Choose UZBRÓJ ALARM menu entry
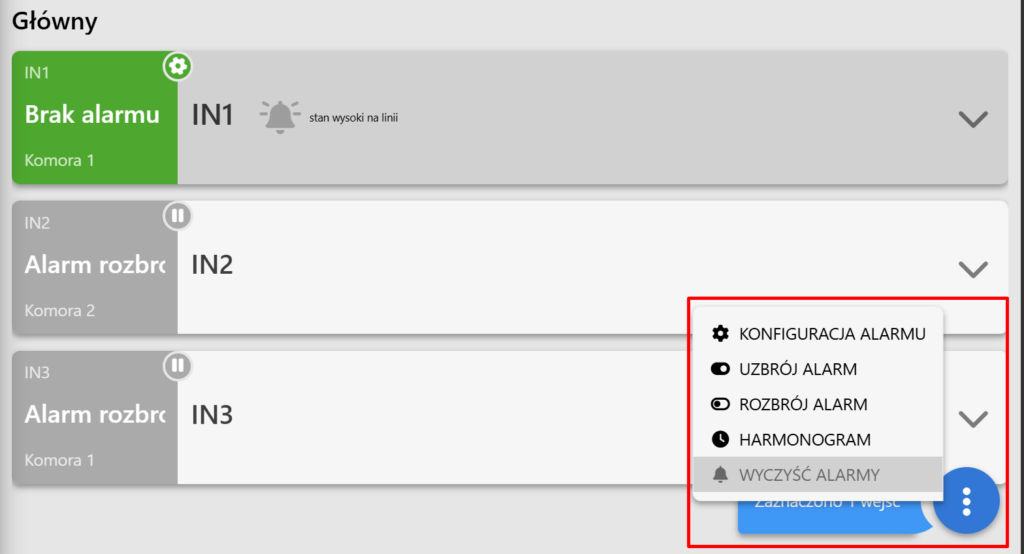This screenshot has height=554, width=1024. [818, 369]
